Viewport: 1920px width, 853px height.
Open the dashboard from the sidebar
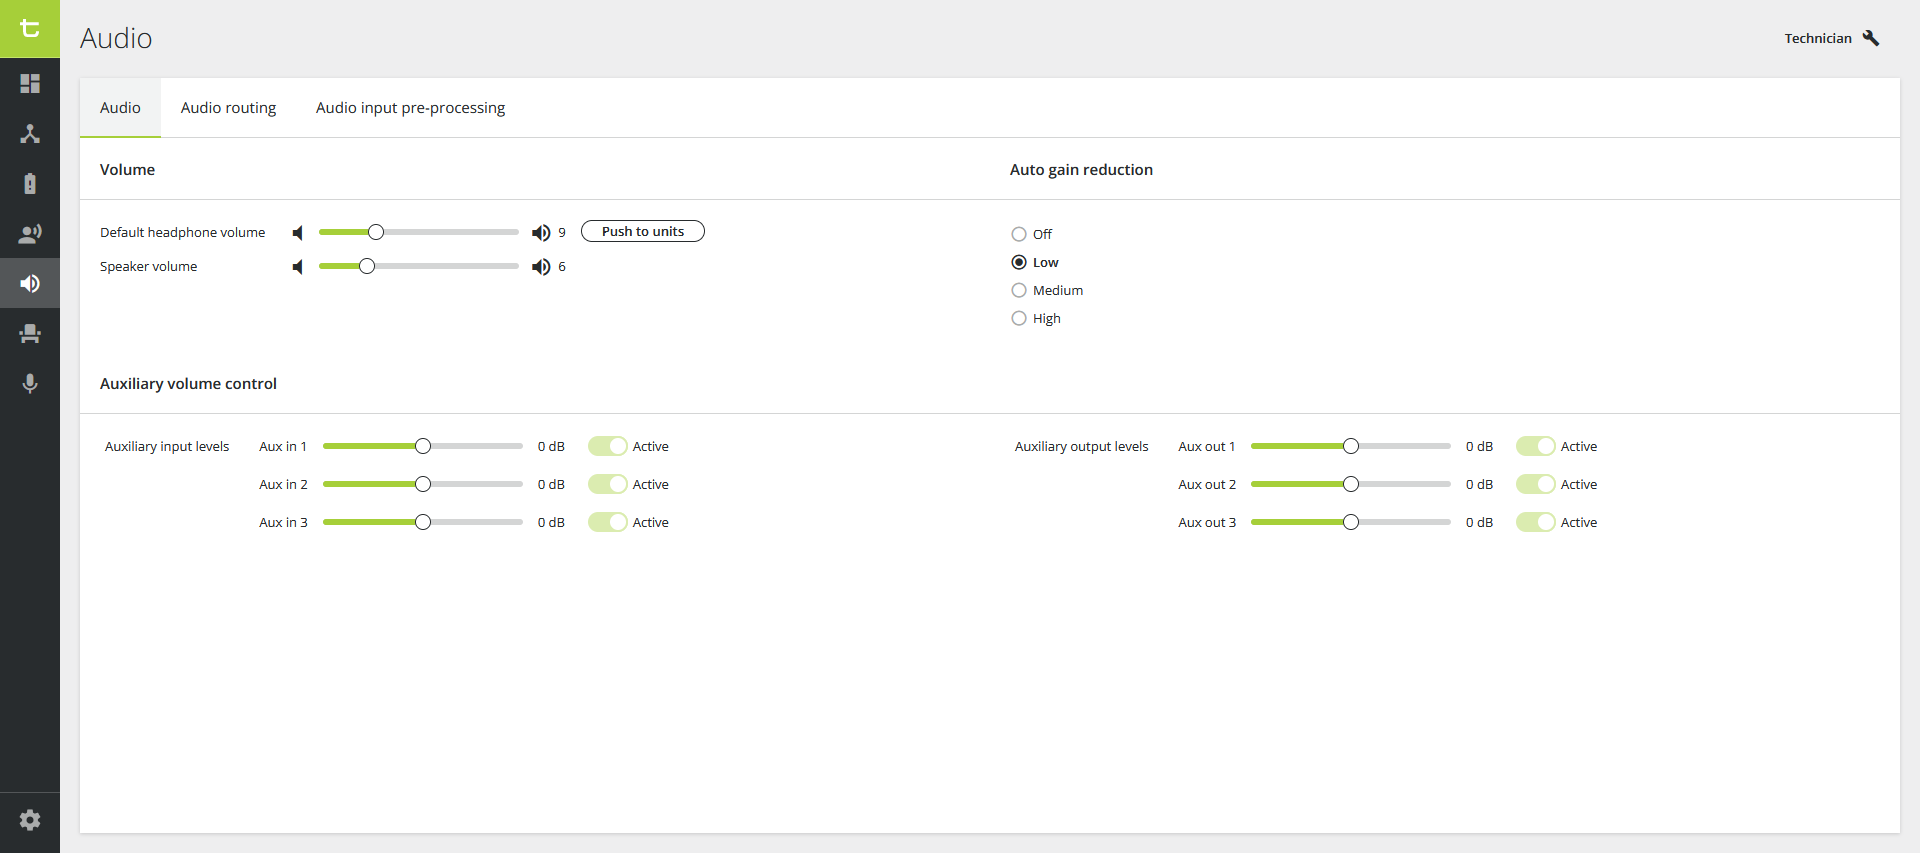[30, 84]
